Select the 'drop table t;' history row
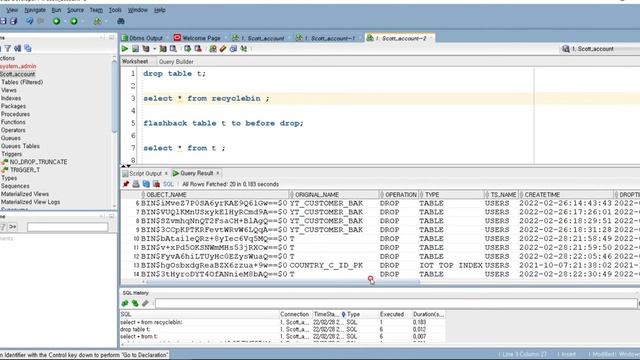The image size is (640, 360). click(282, 329)
